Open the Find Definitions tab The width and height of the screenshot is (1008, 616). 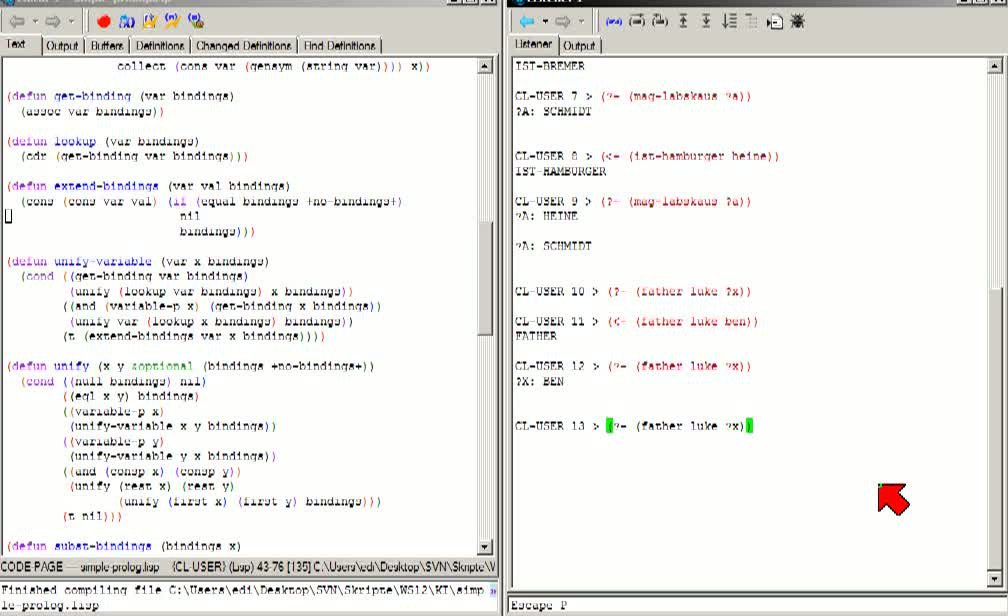(x=339, y=46)
